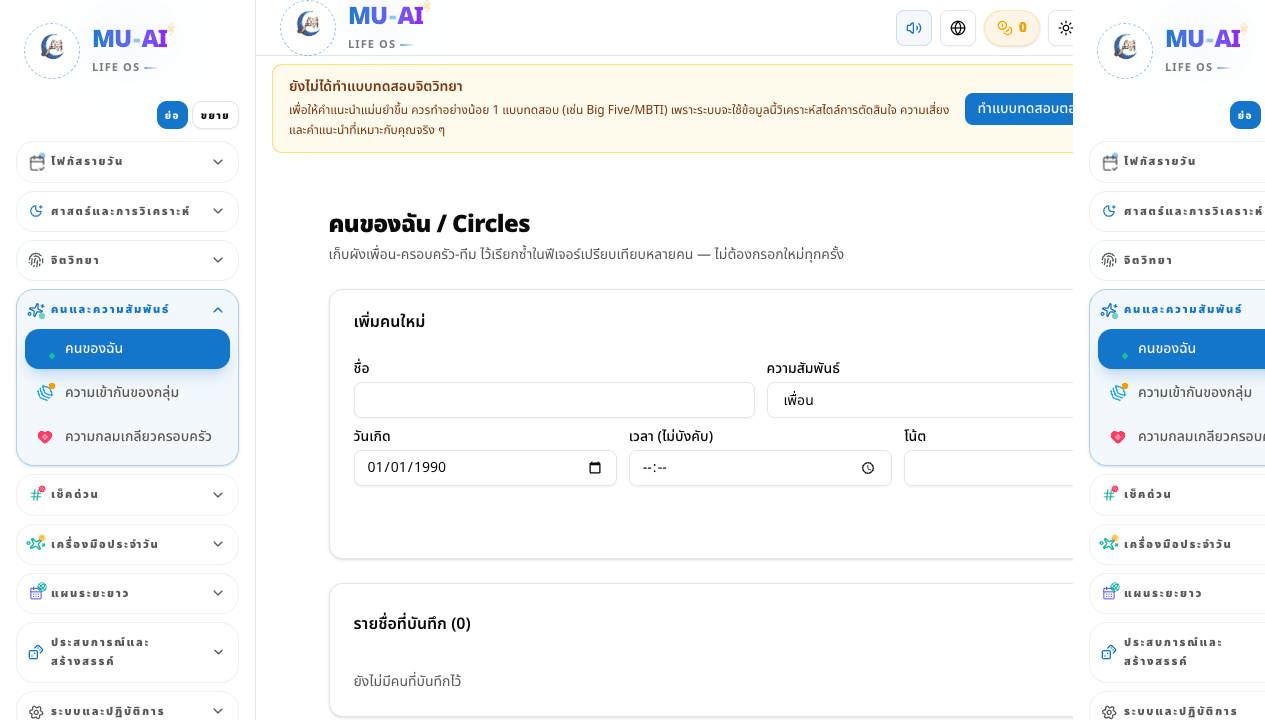Click the ชื่อ name input field
Screen dimensions: 1265x720
click(554, 400)
